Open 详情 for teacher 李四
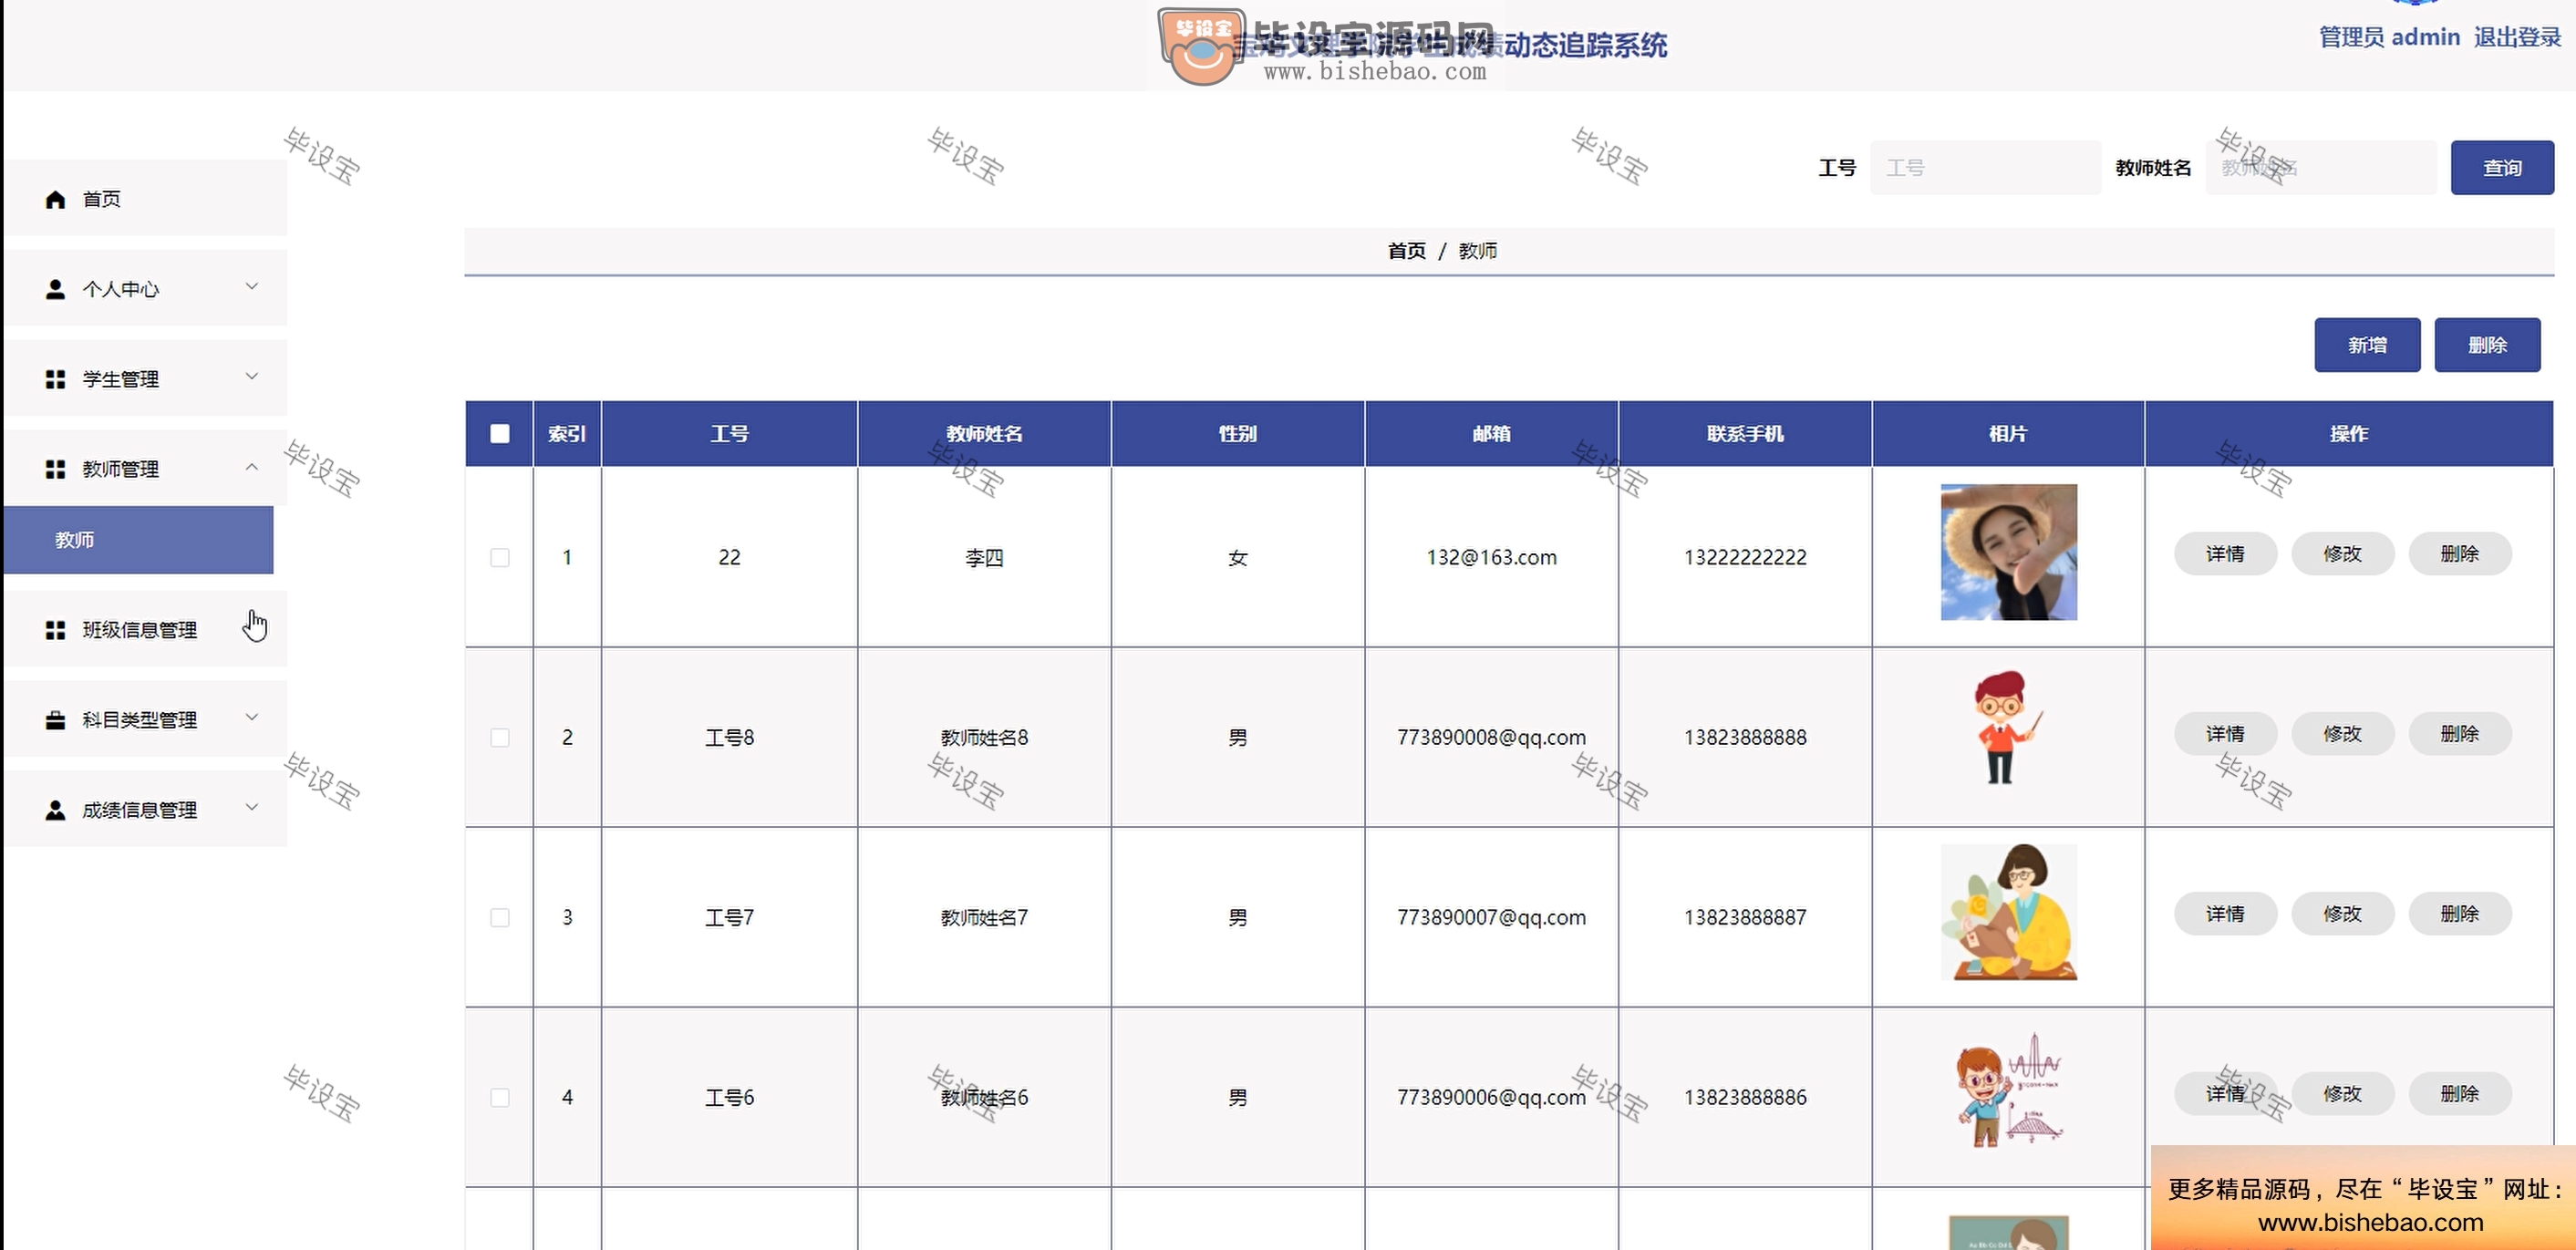Screen dimensions: 2576x1250 (x=2225, y=554)
